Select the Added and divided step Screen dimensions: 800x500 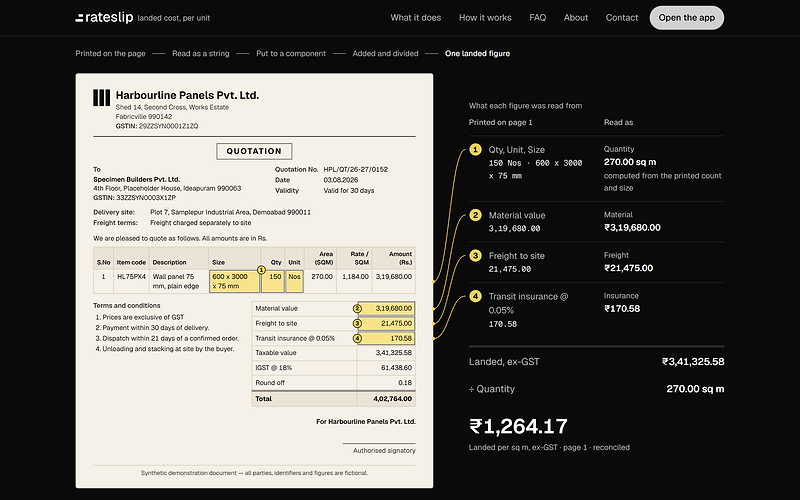(x=385, y=53)
